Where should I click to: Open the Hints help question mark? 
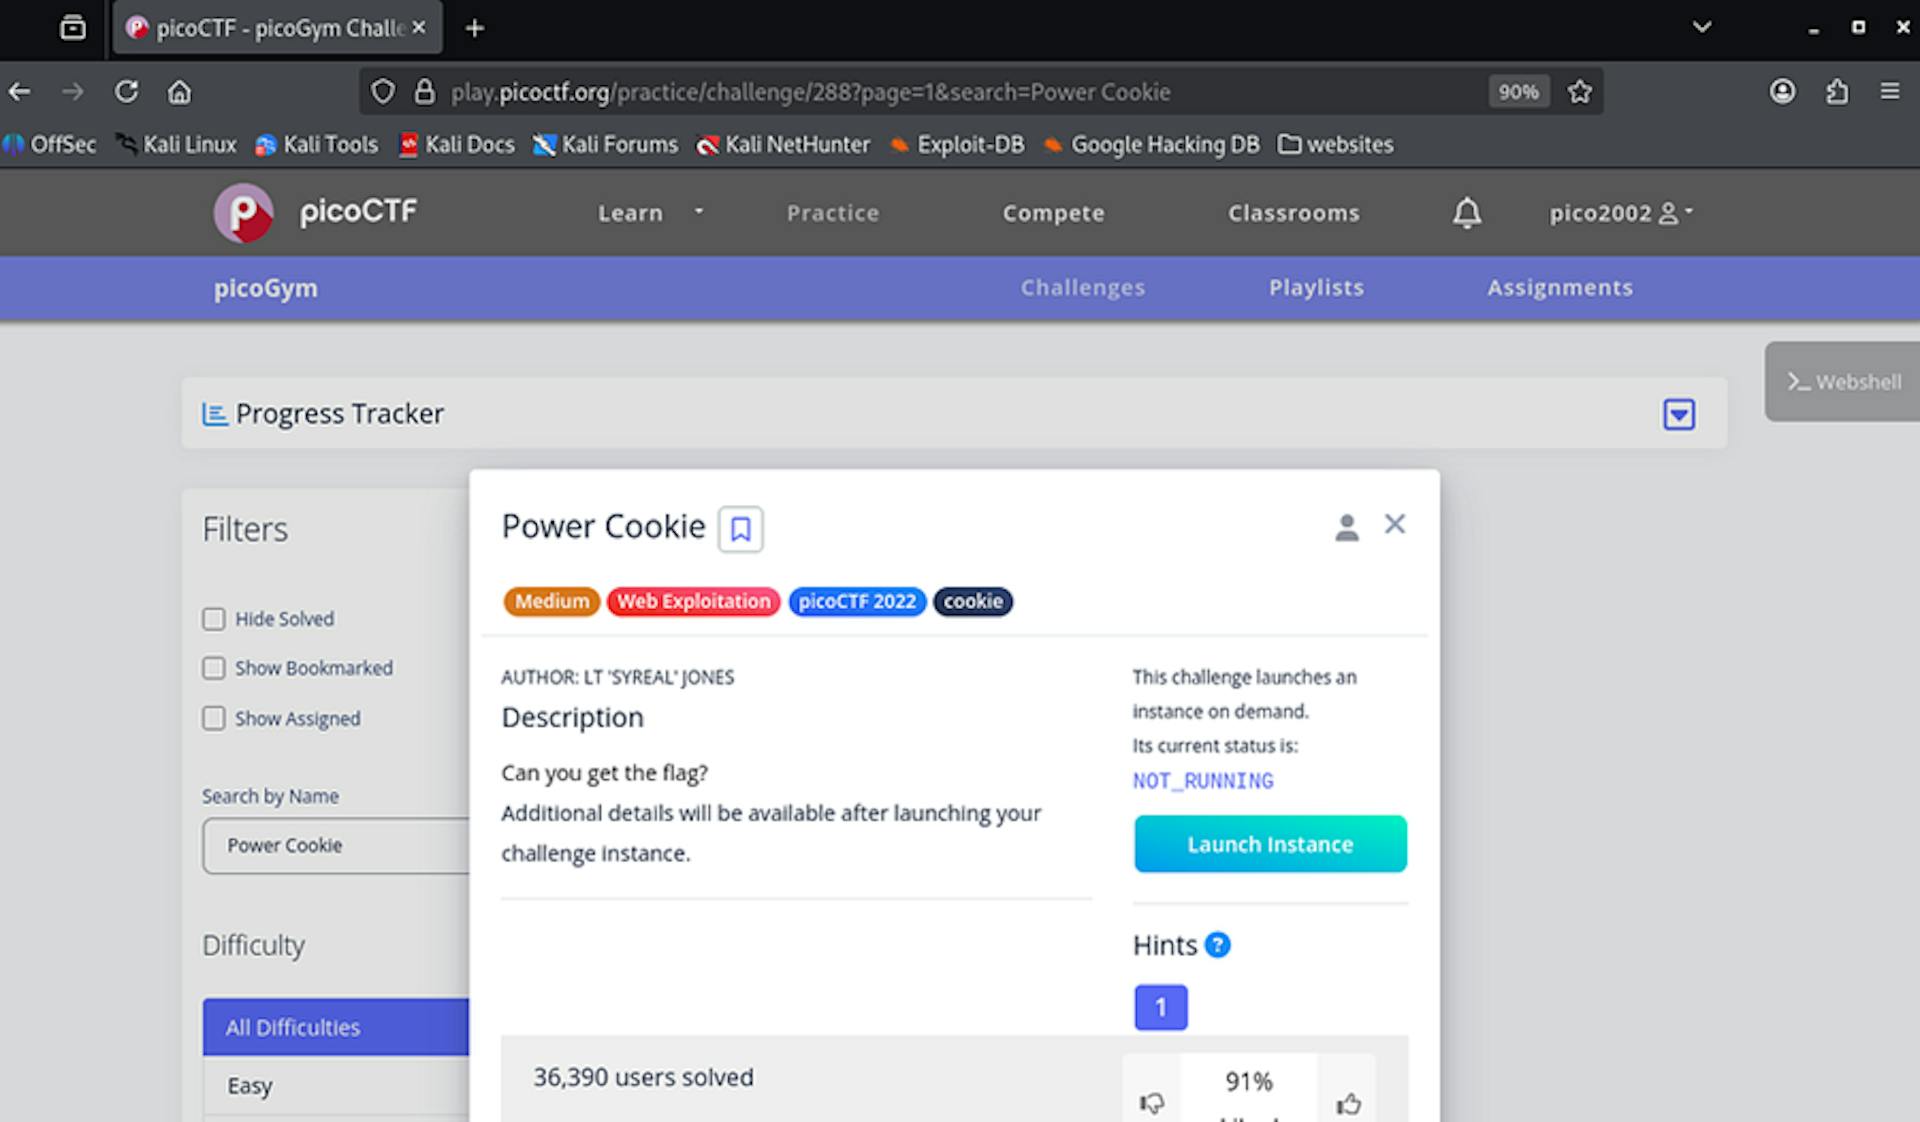1217,944
